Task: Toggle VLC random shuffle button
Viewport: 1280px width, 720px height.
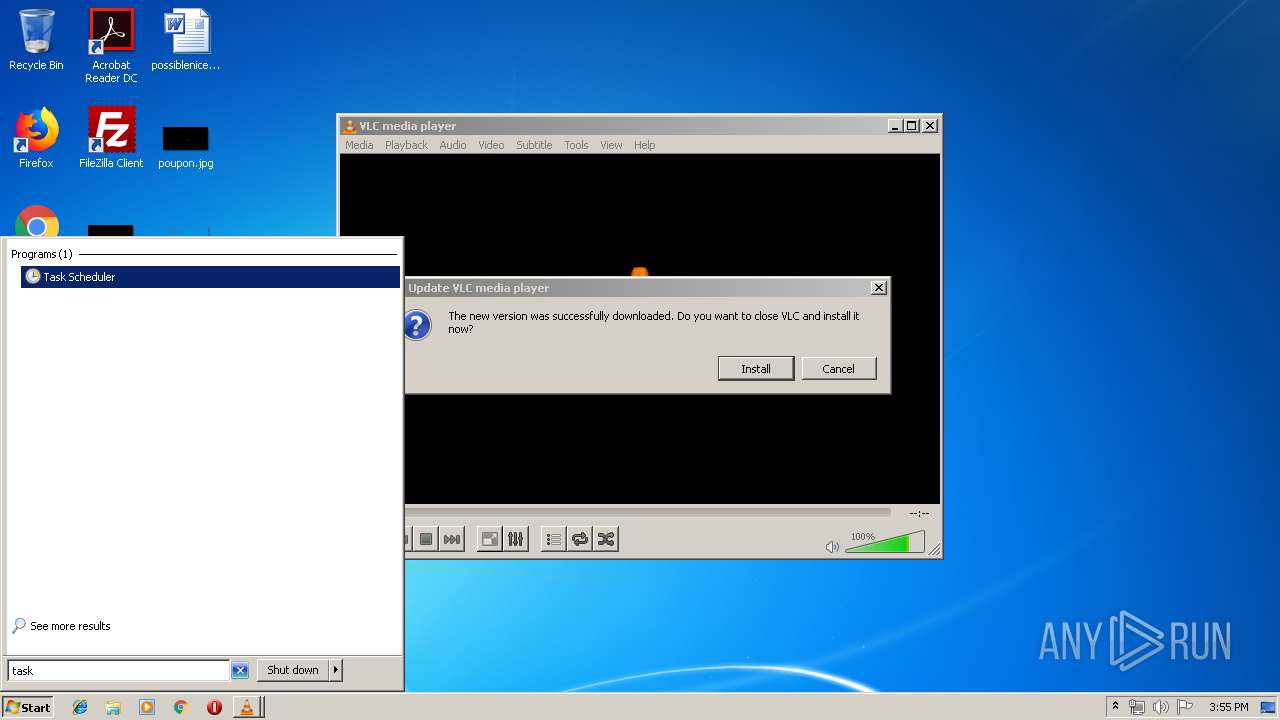Action: pos(606,539)
